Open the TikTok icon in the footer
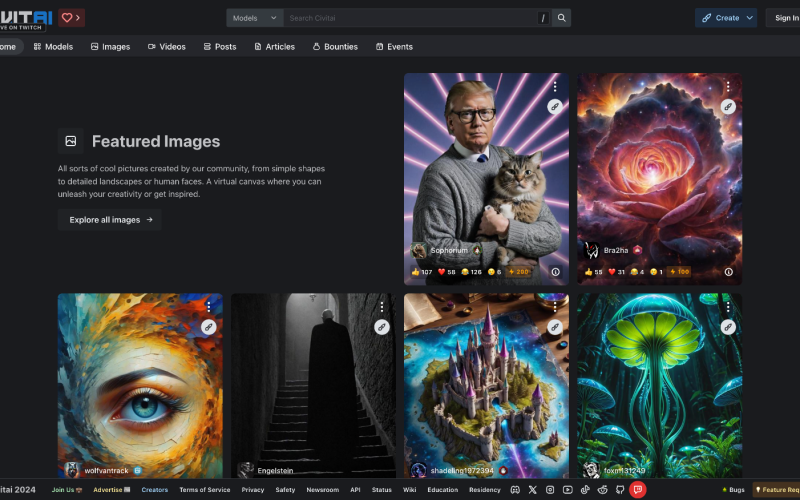The image size is (800, 500). coord(585,490)
